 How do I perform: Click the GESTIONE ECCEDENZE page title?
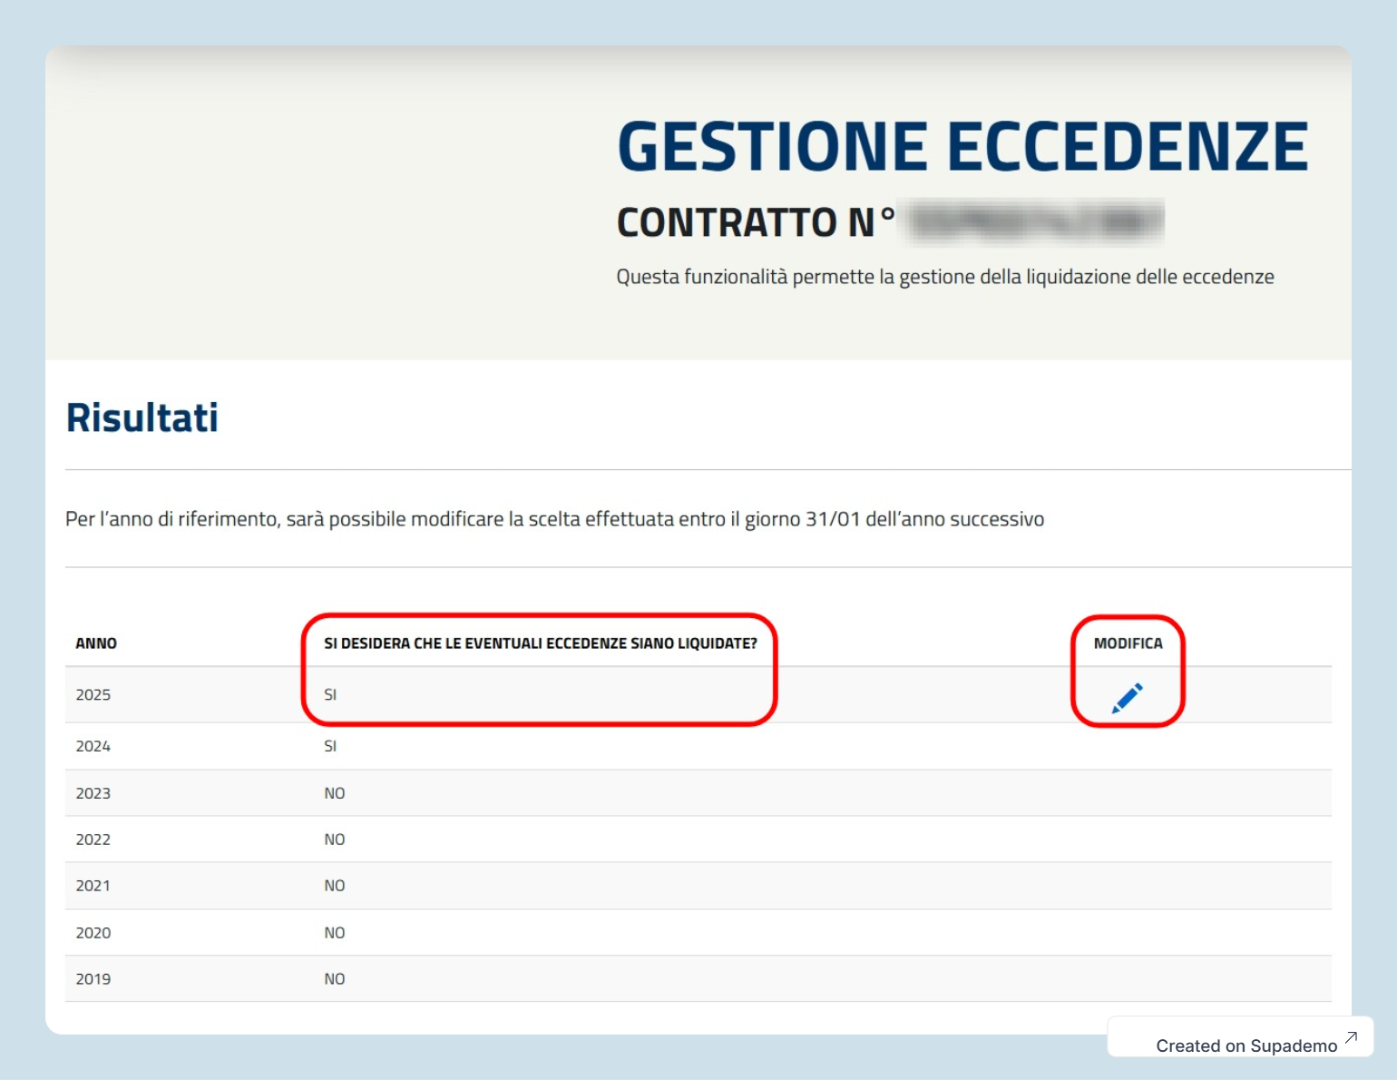(962, 147)
